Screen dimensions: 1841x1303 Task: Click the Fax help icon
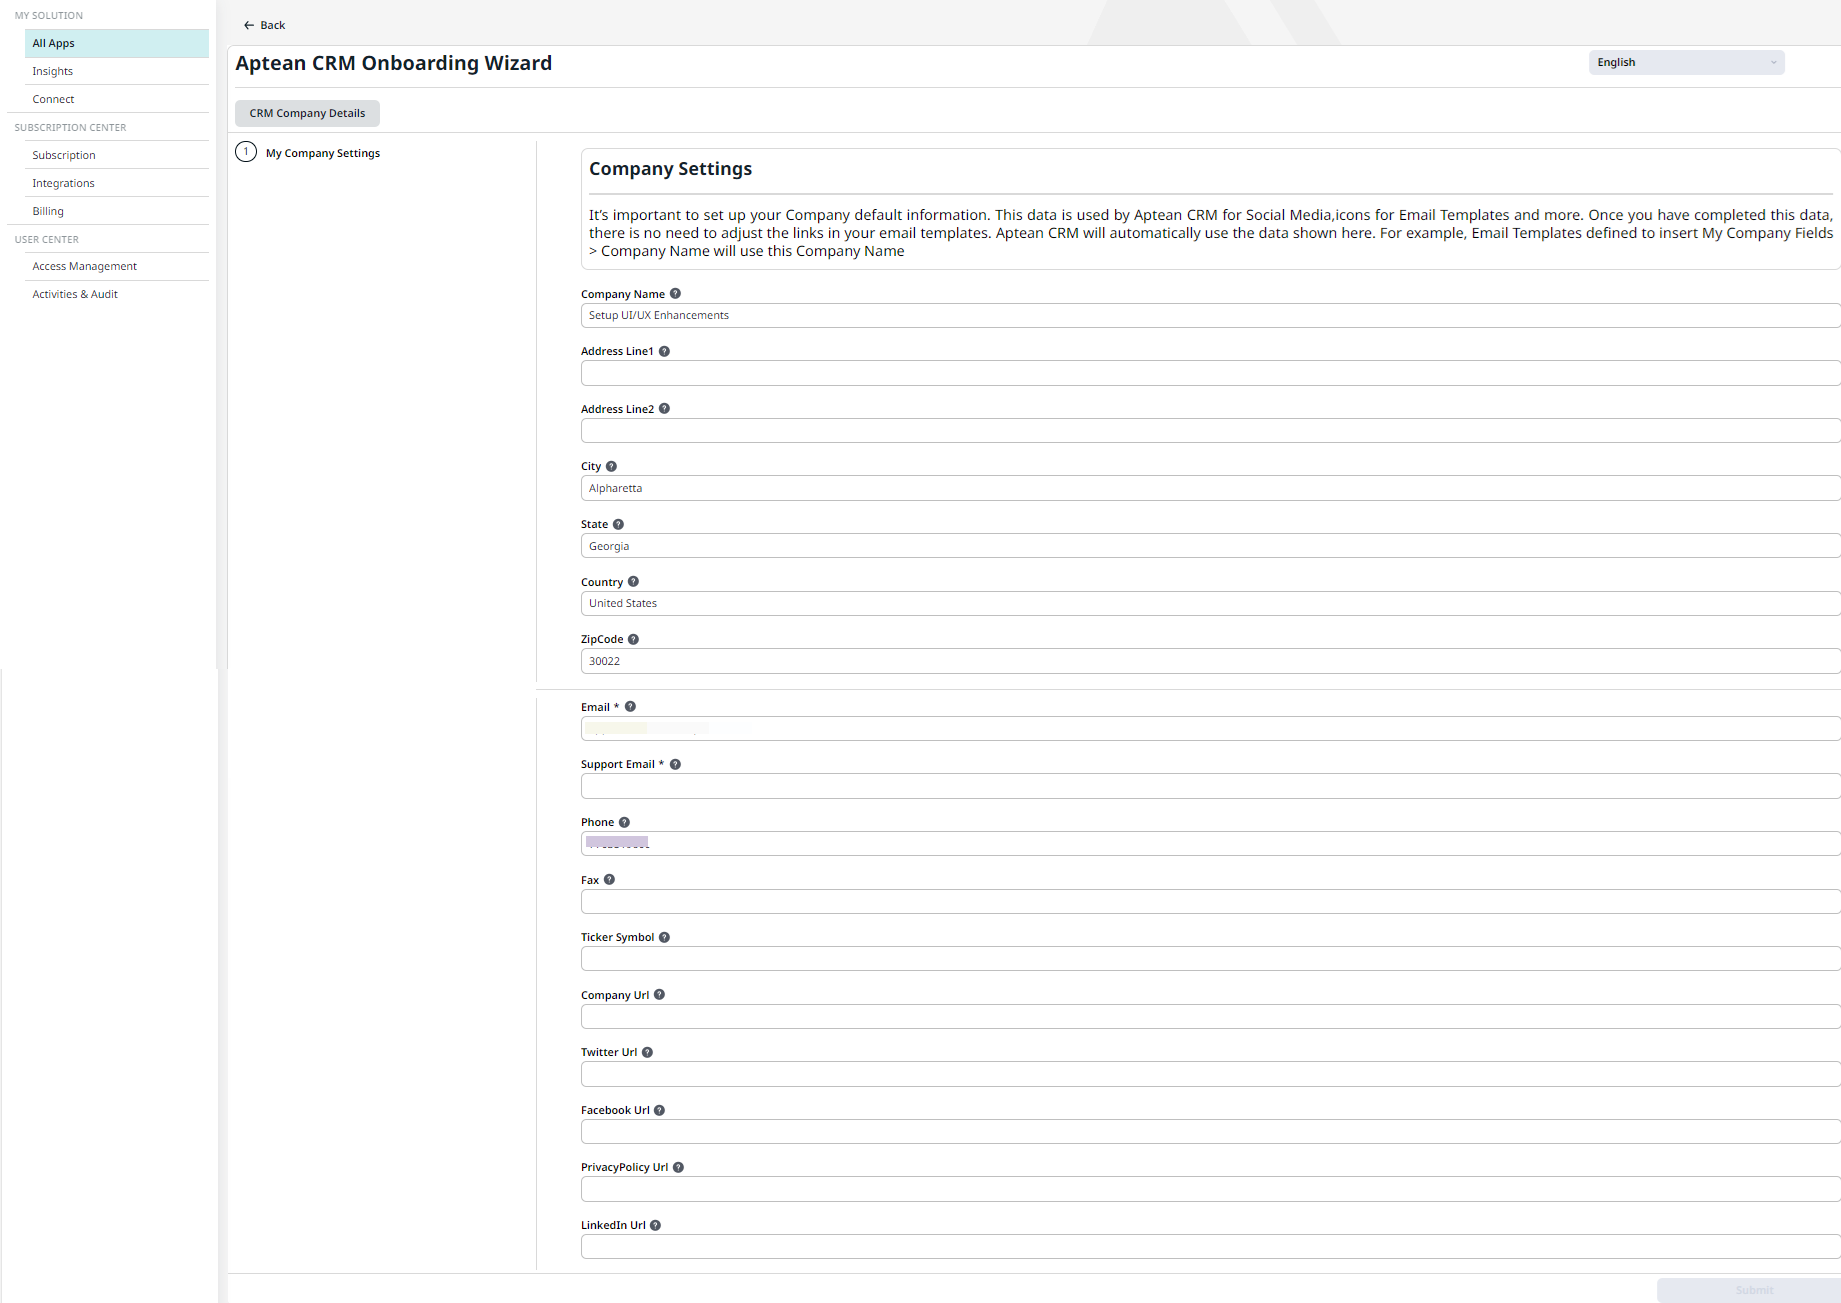[609, 880]
